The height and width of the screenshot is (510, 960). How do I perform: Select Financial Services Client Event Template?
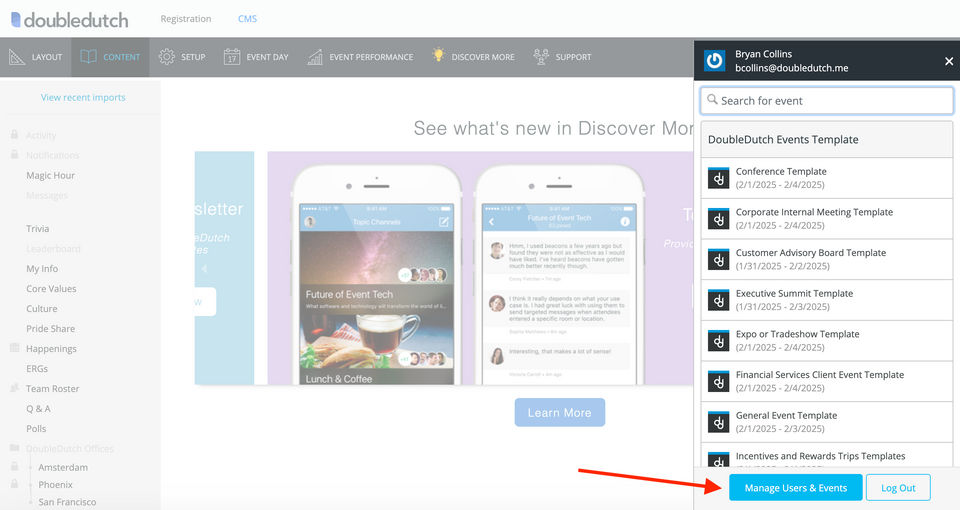[827, 381]
